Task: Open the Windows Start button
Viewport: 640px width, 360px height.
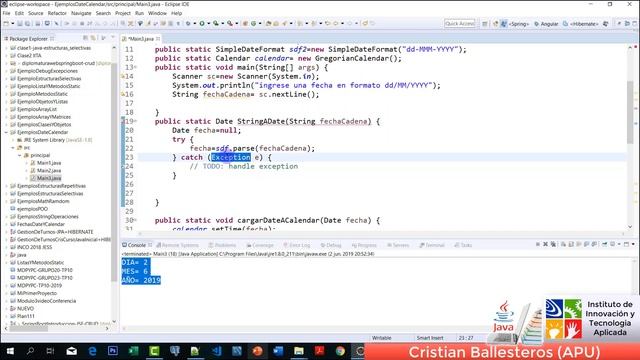Action: tap(10, 351)
